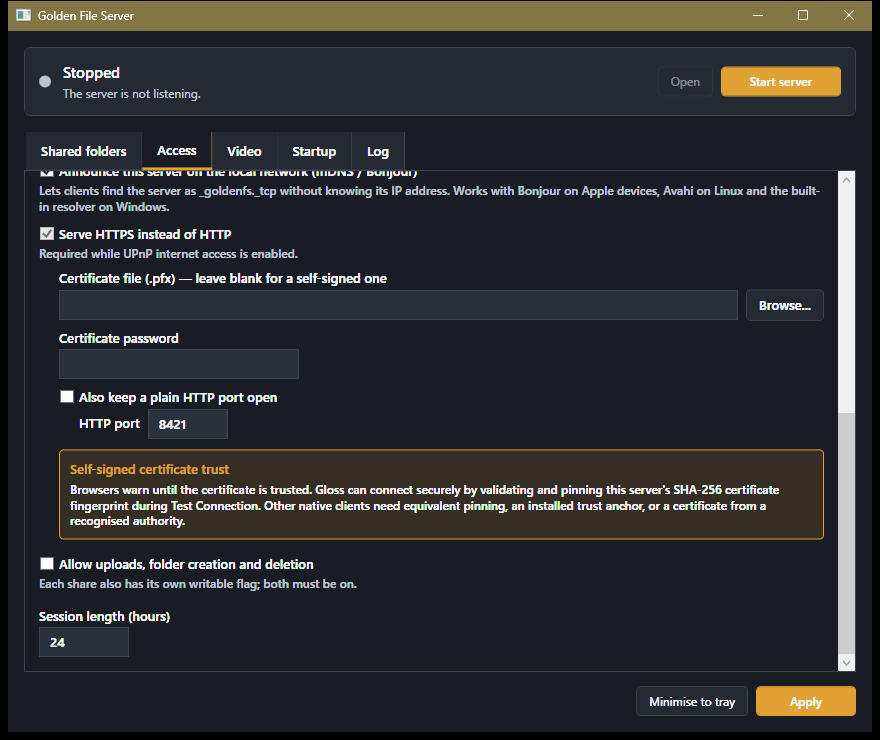Viewport: 880px width, 740px height.
Task: Click the Session length field showing 24
Action: (x=84, y=642)
